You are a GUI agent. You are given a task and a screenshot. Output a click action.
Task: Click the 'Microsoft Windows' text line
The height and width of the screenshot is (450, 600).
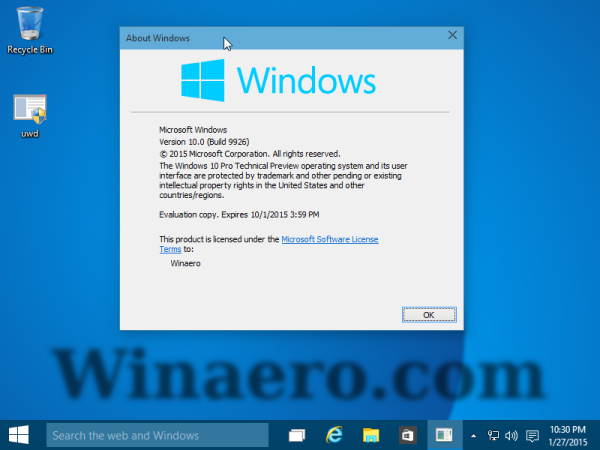pyautogui.click(x=193, y=130)
